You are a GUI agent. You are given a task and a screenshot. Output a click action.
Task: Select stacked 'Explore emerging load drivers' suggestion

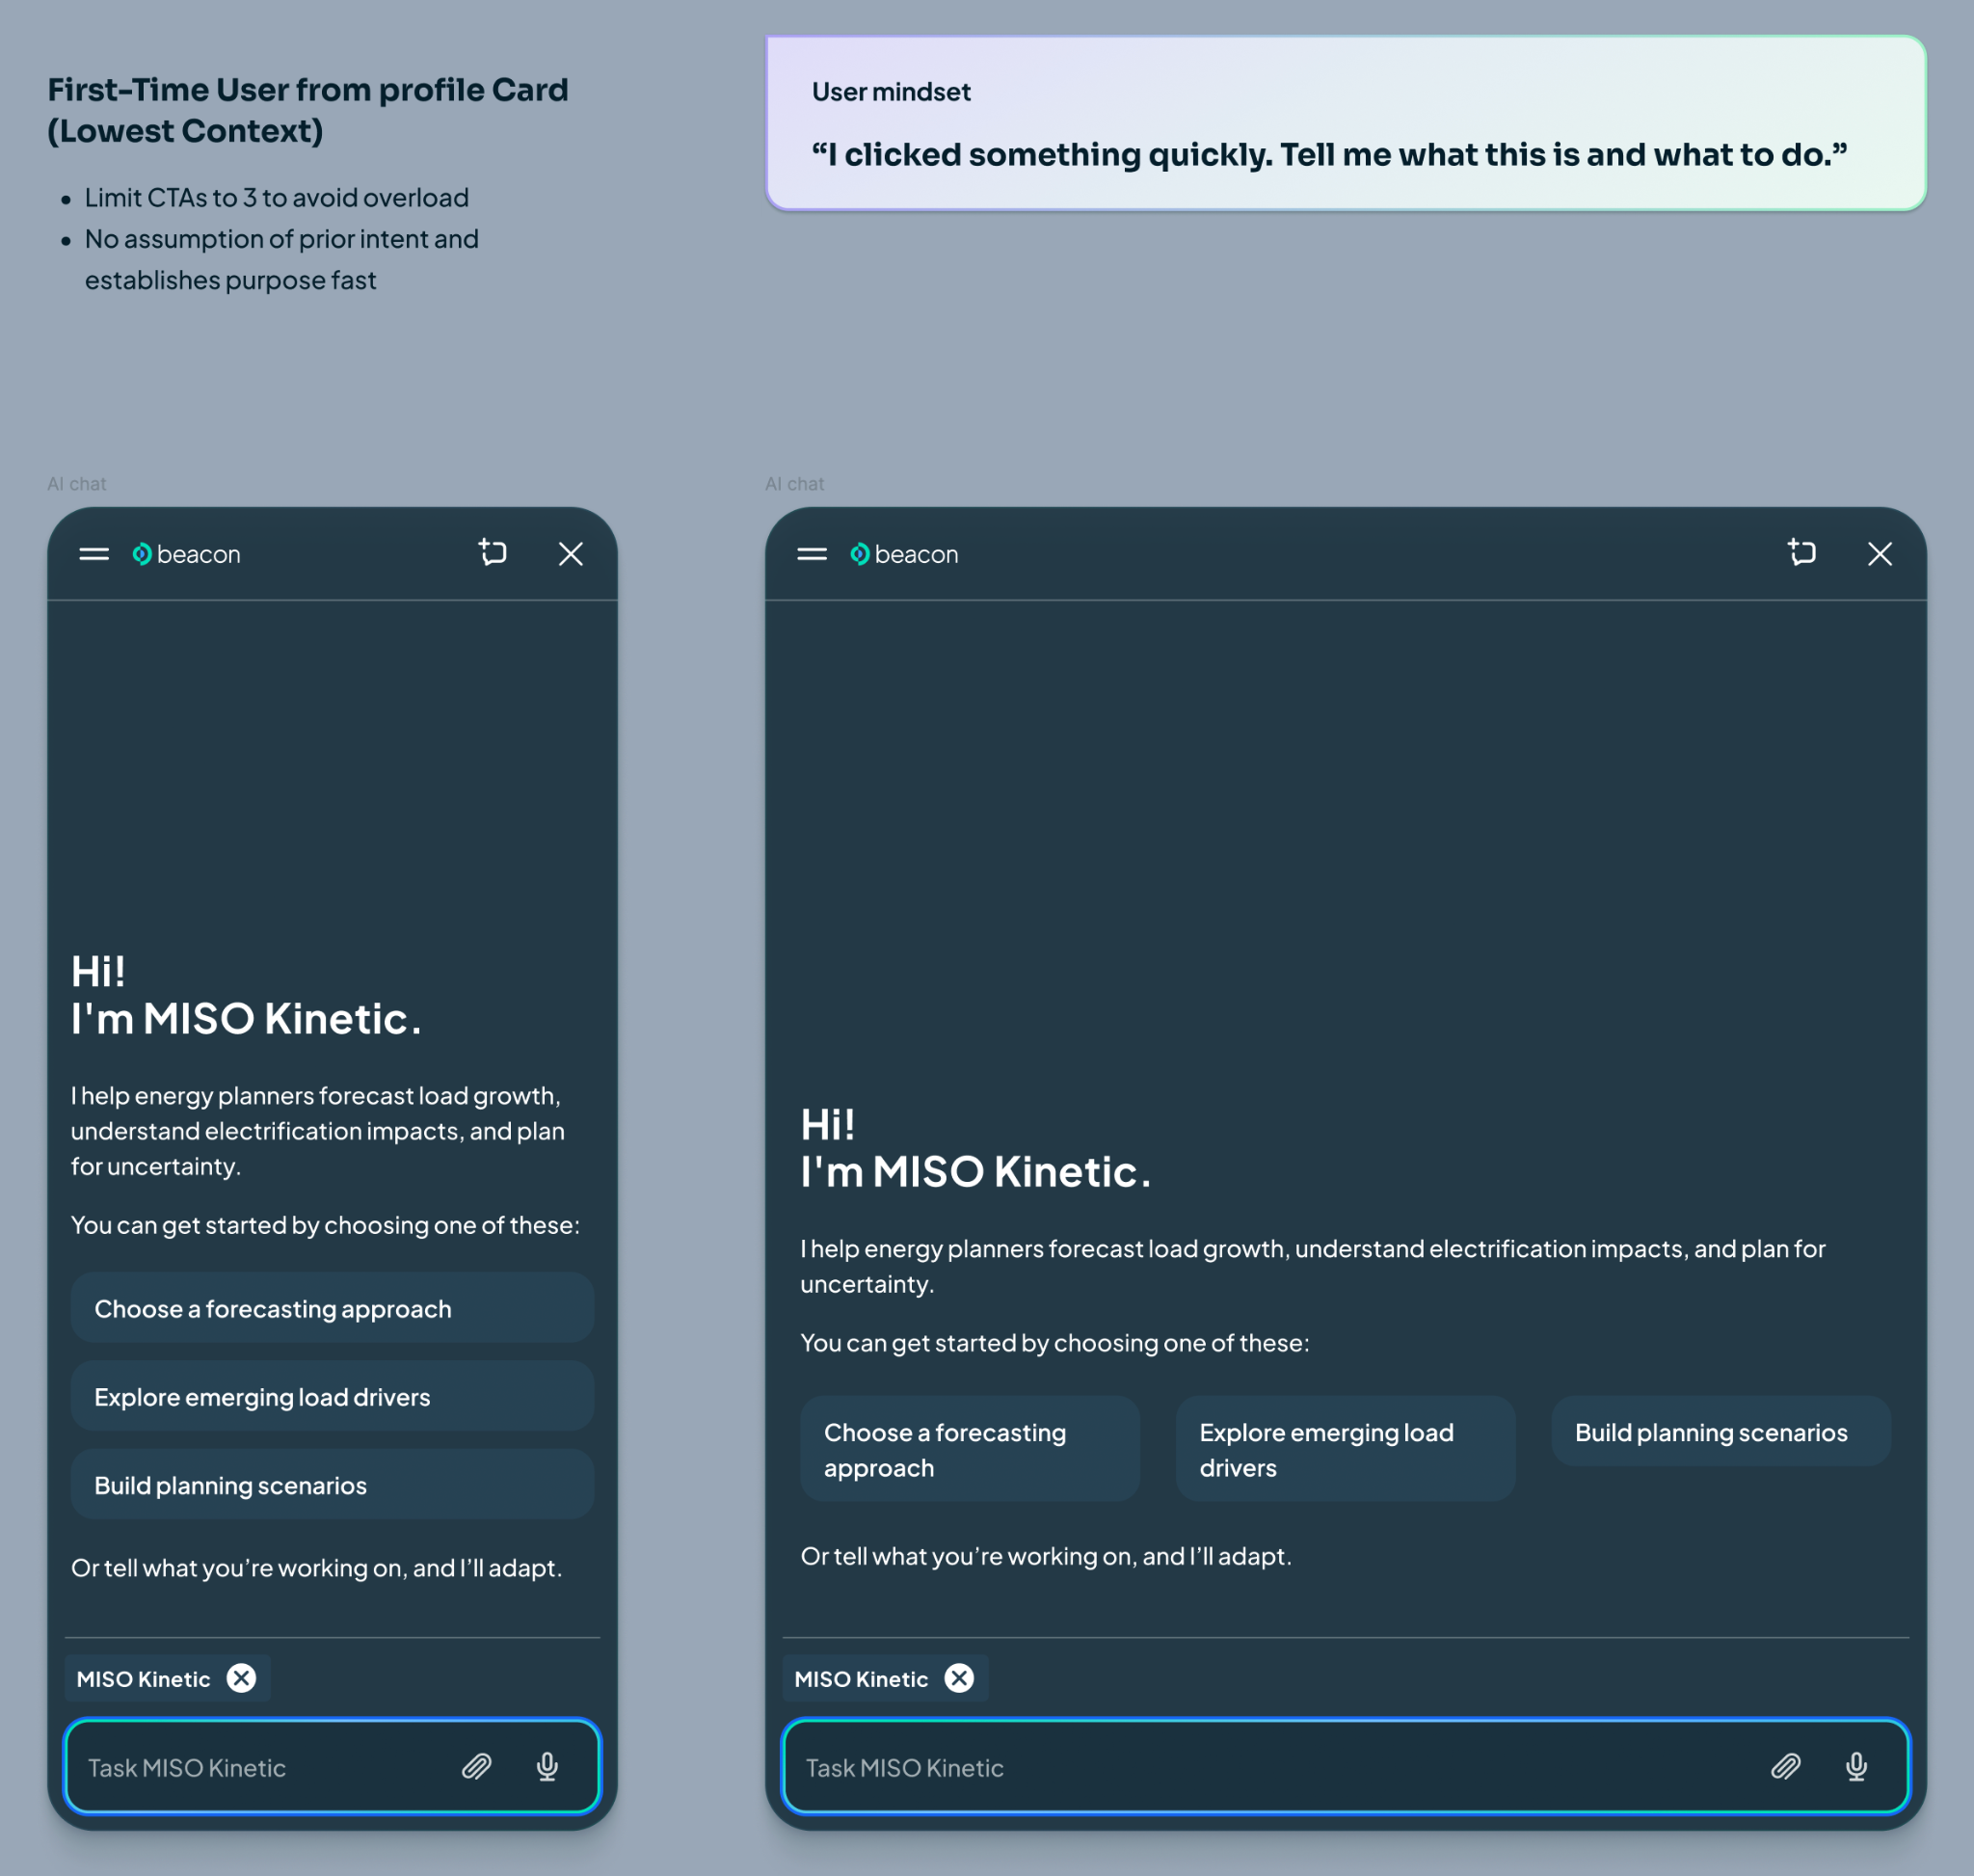click(332, 1396)
